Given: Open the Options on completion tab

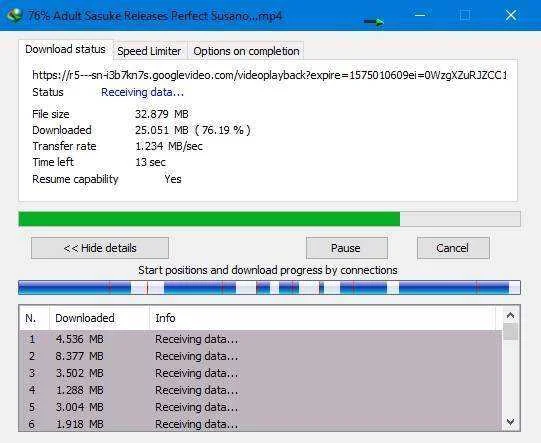Looking at the screenshot, I should [246, 51].
